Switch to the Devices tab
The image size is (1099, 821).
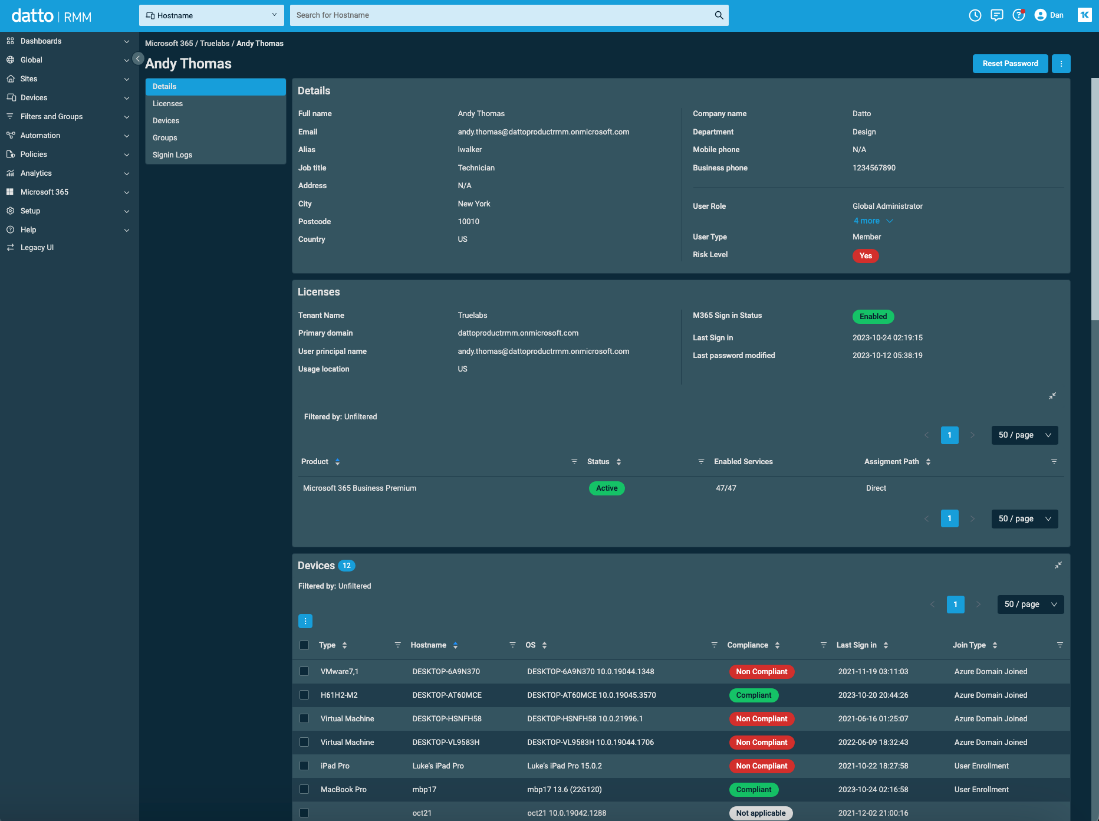215,121
